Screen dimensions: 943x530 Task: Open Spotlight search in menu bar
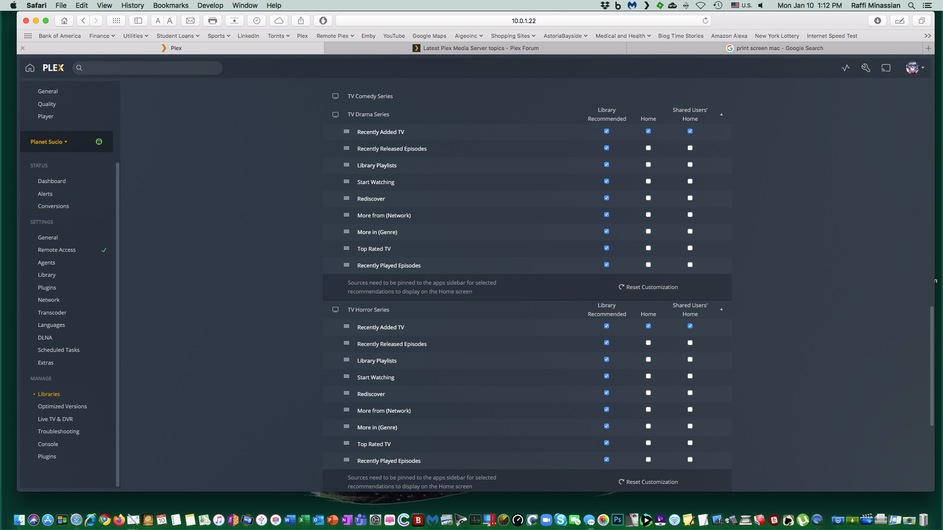(x=912, y=5)
